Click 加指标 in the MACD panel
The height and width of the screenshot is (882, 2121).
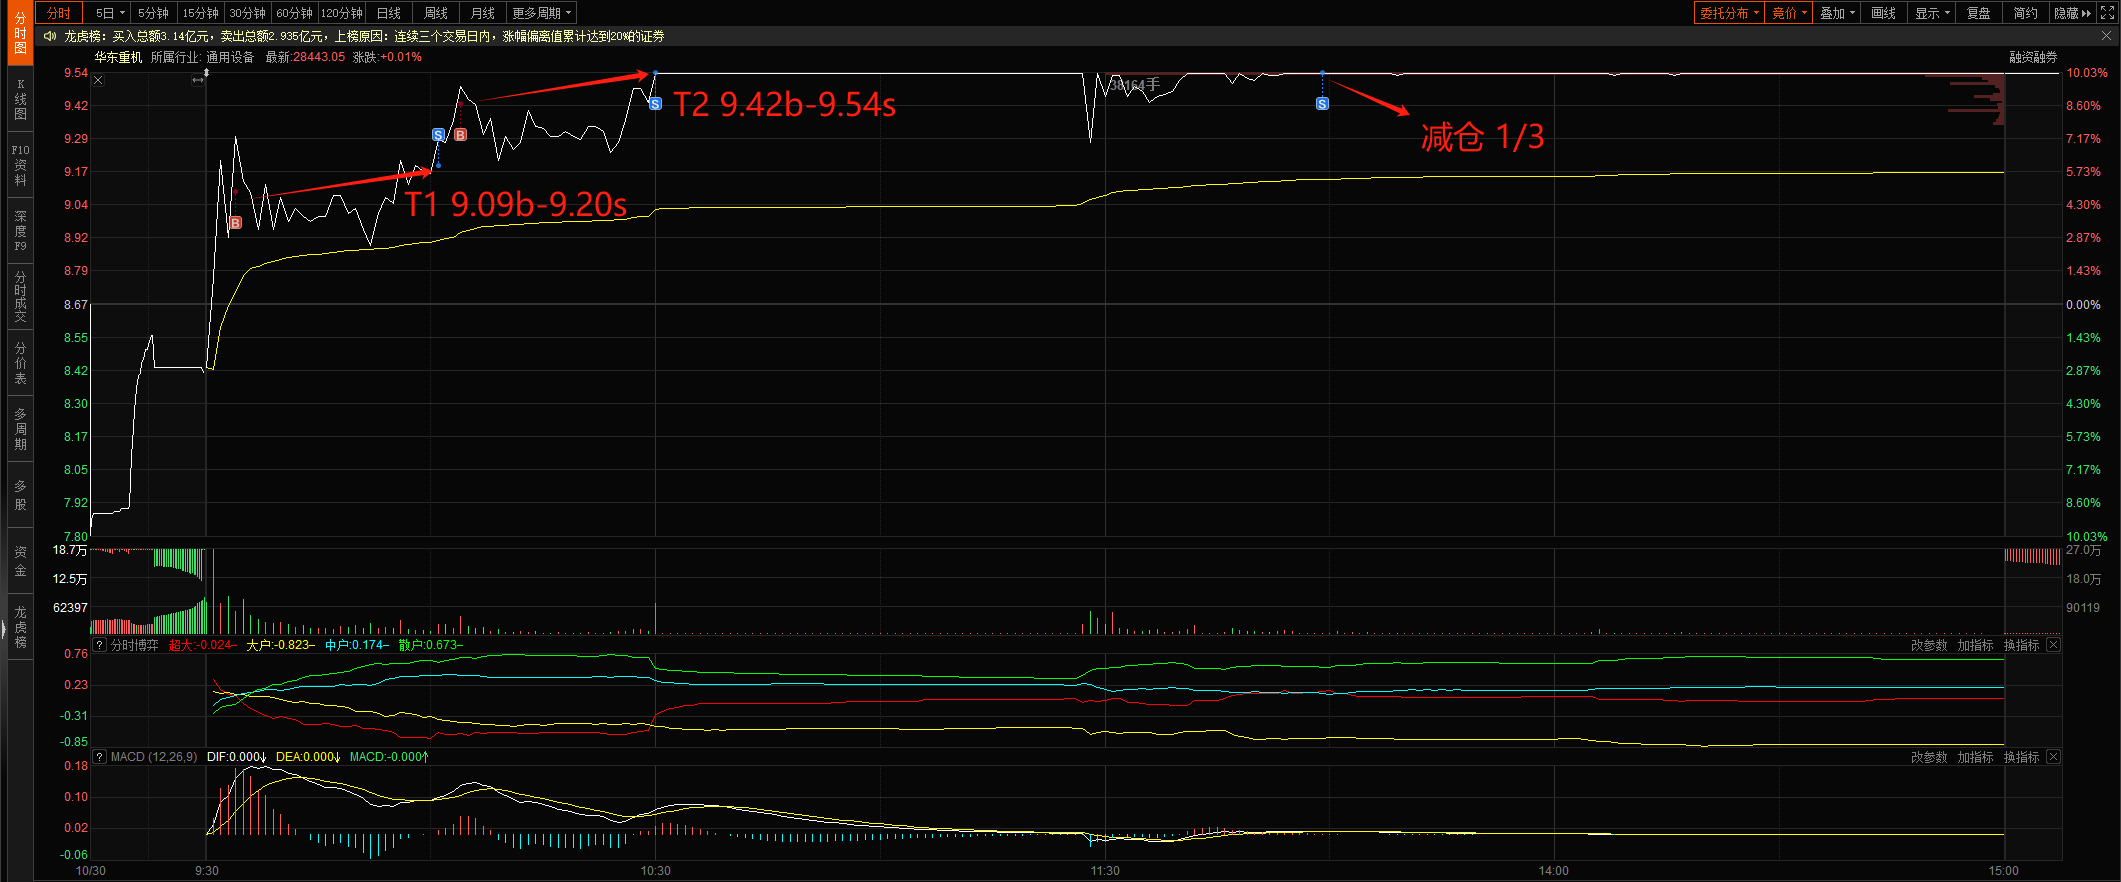click(1976, 757)
